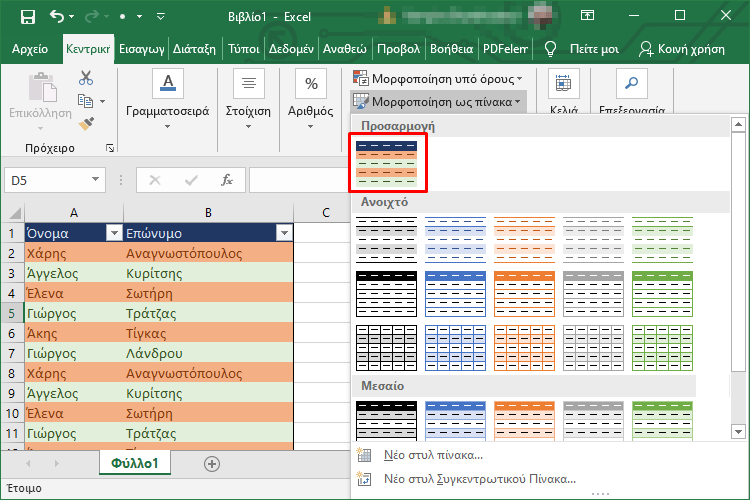Select all cells with corner triangle
The height and width of the screenshot is (500, 750).
click(13, 212)
